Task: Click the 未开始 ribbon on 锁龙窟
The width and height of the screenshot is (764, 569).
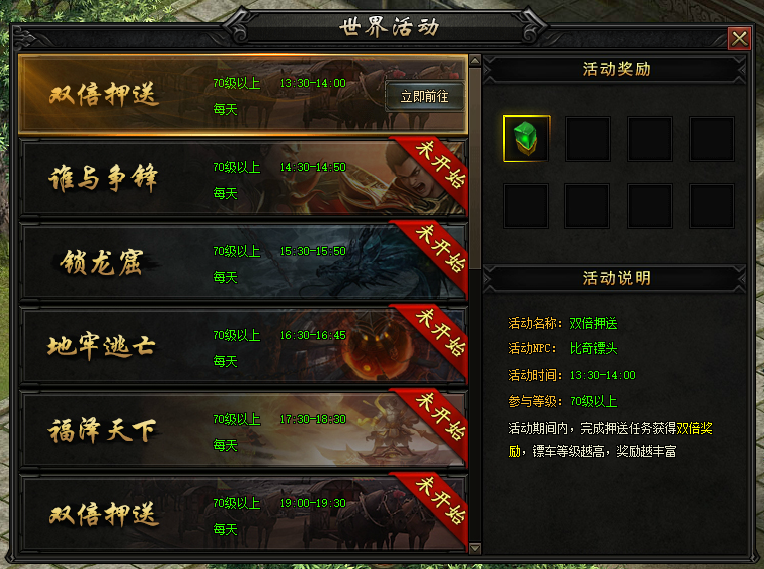Action: click(x=435, y=251)
